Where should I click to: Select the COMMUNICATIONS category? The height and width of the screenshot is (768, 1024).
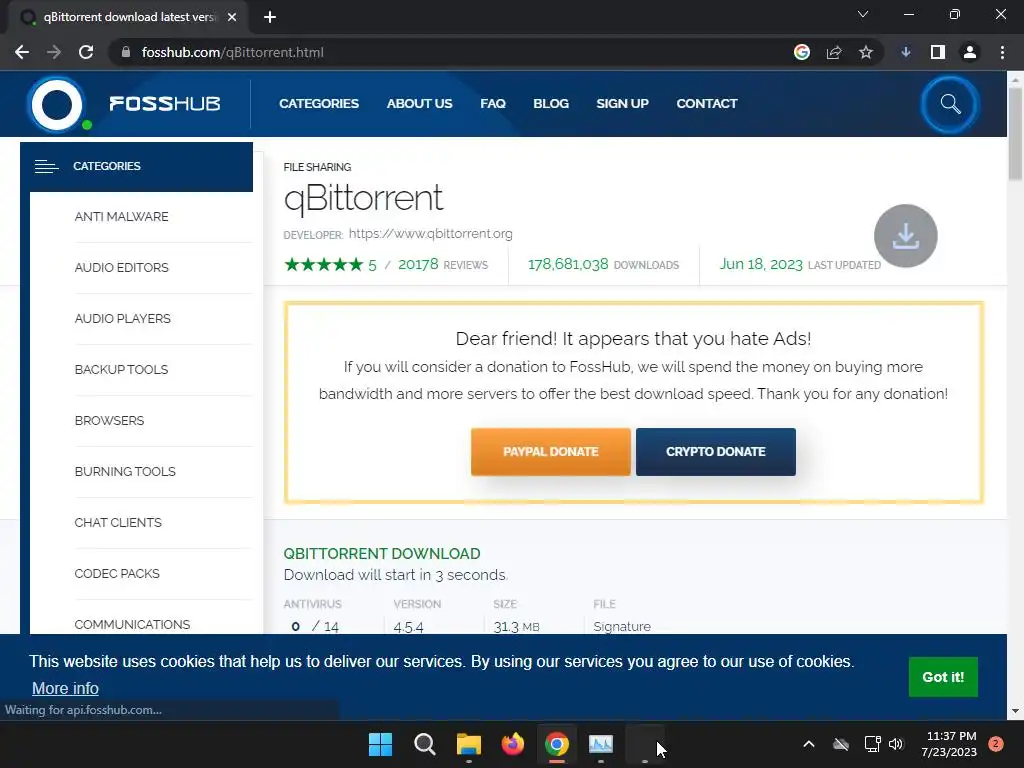[x=132, y=624]
